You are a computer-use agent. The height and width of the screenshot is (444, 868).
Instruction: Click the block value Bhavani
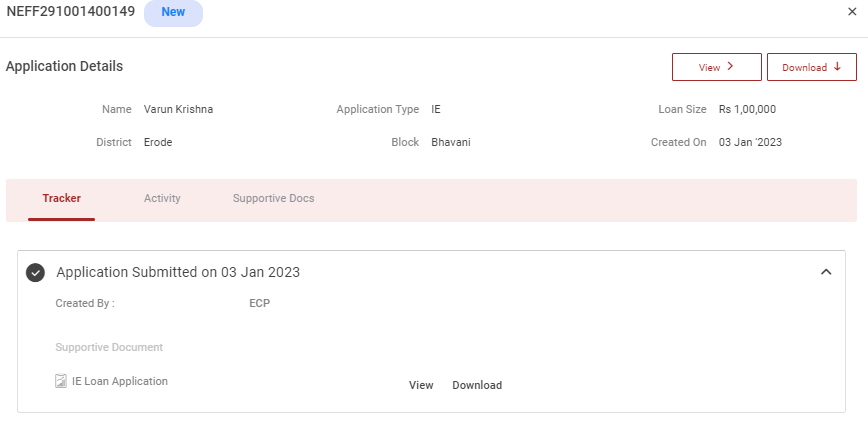[x=450, y=142]
